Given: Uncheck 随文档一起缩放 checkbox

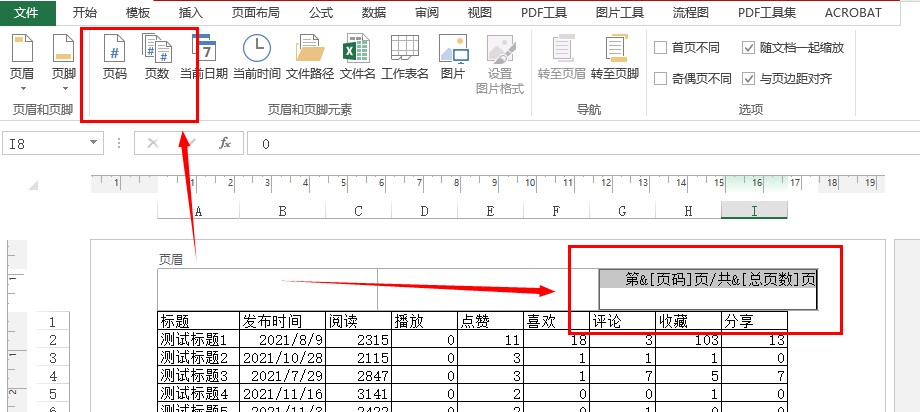Looking at the screenshot, I should tap(748, 48).
